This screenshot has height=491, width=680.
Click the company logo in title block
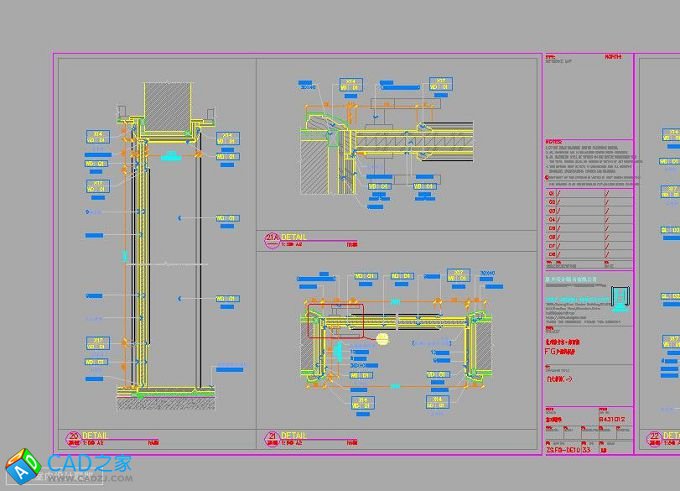click(621, 297)
